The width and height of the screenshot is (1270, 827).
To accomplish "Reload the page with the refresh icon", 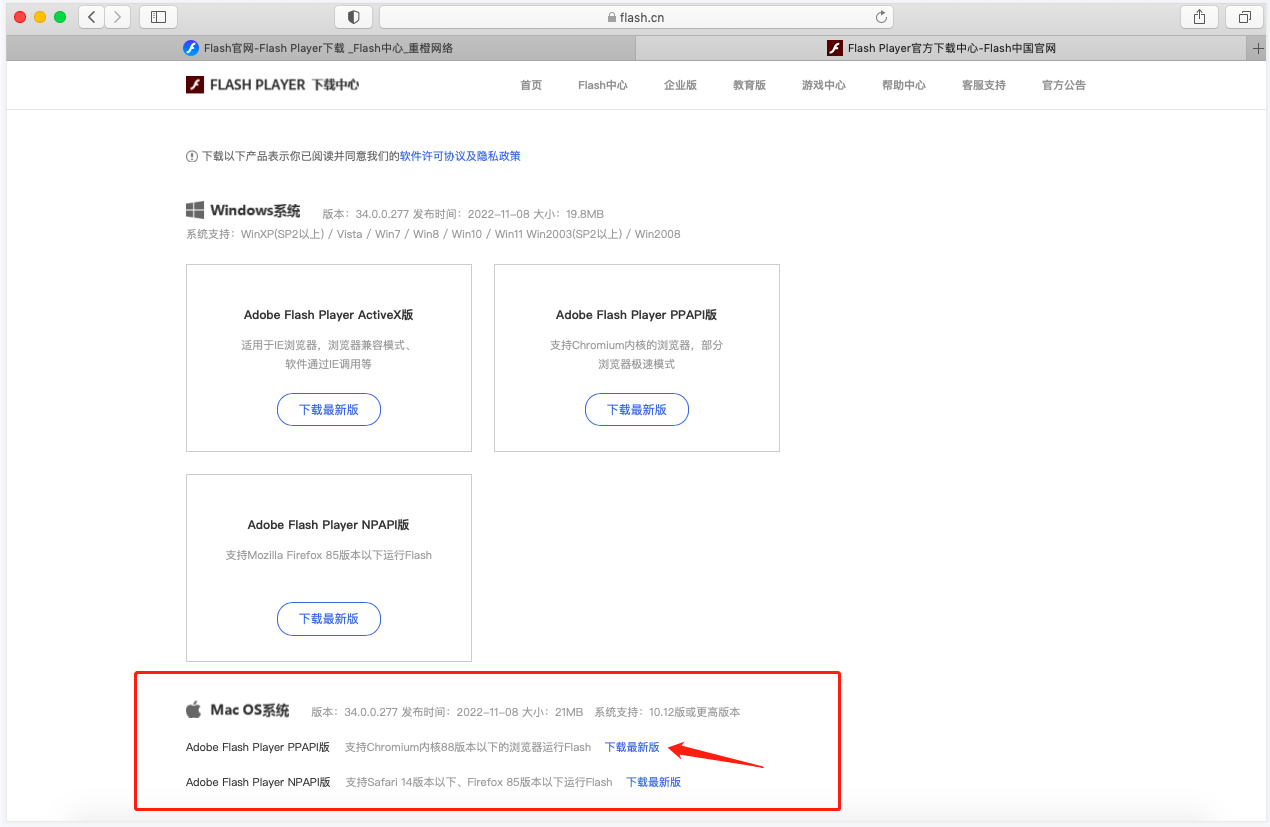I will tap(881, 17).
